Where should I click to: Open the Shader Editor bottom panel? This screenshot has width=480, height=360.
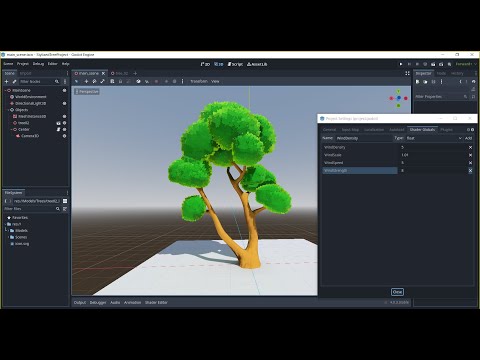156,303
